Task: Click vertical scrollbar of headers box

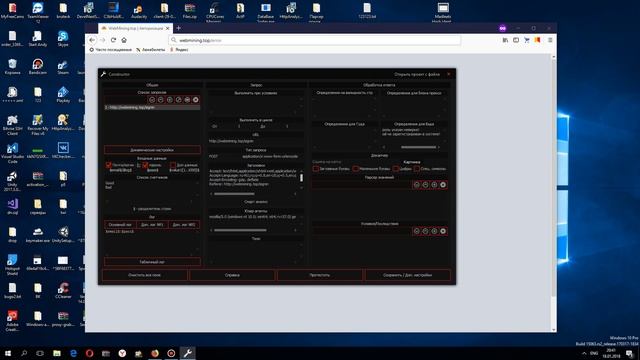Action: click(x=302, y=178)
